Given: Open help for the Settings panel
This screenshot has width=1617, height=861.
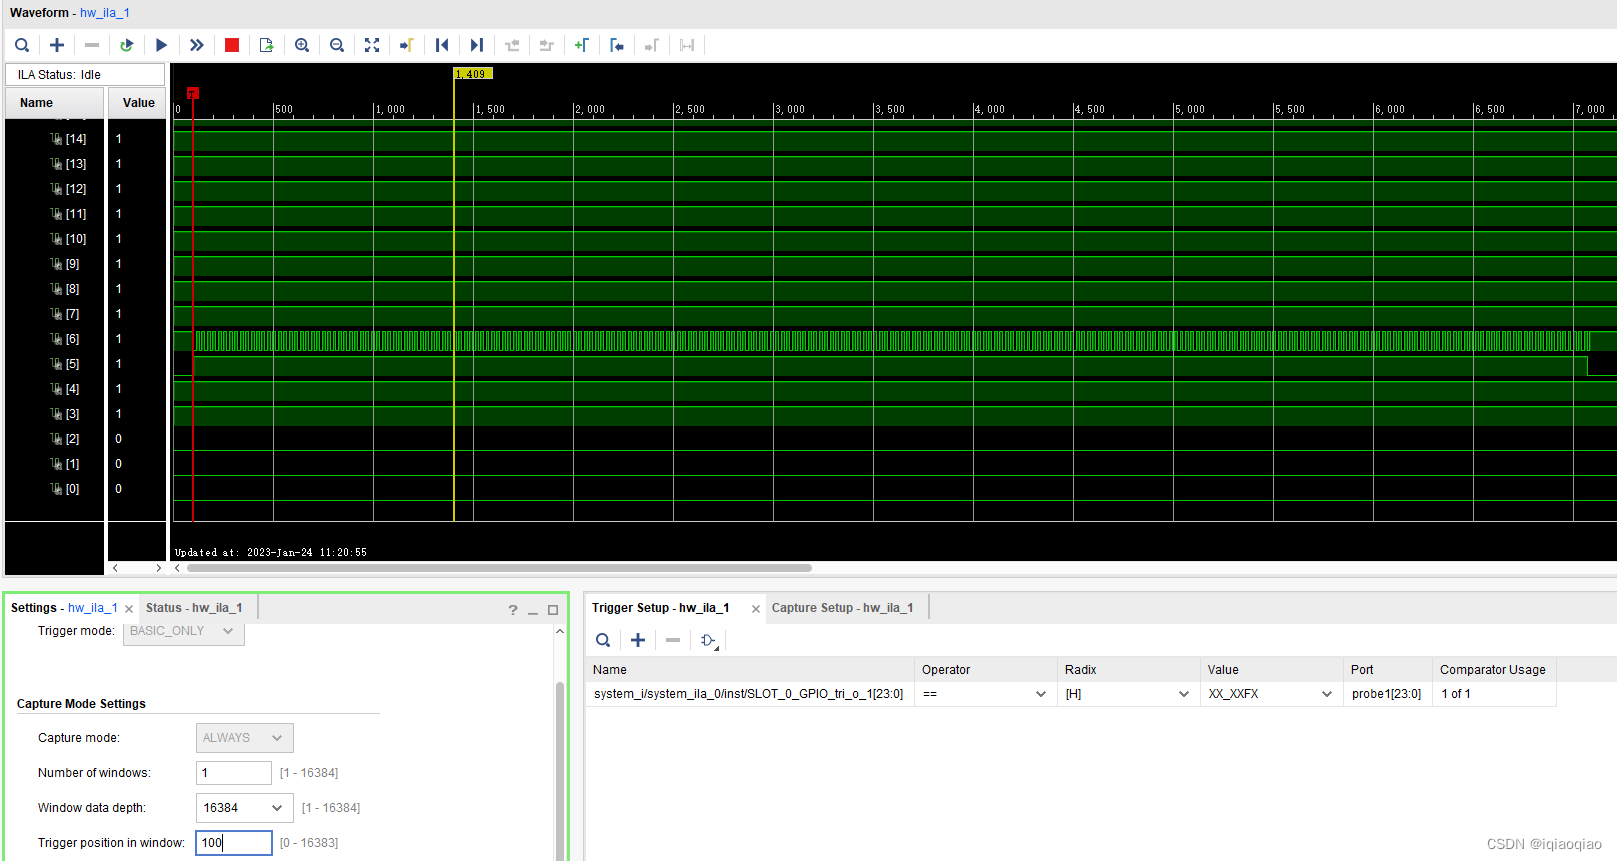Looking at the screenshot, I should tap(513, 610).
